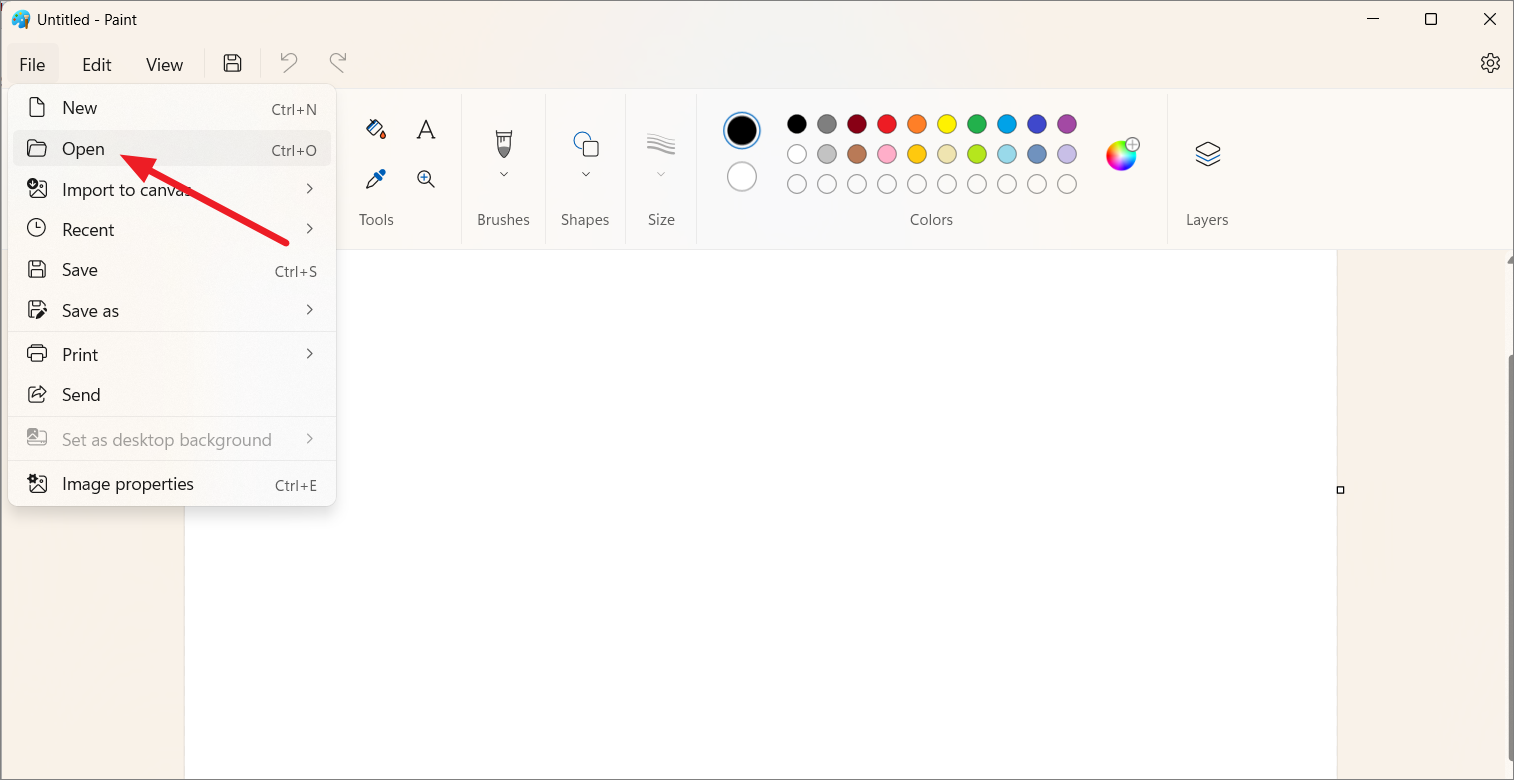Open the View menu
Viewport: 1514px width, 780px height.
click(x=164, y=64)
